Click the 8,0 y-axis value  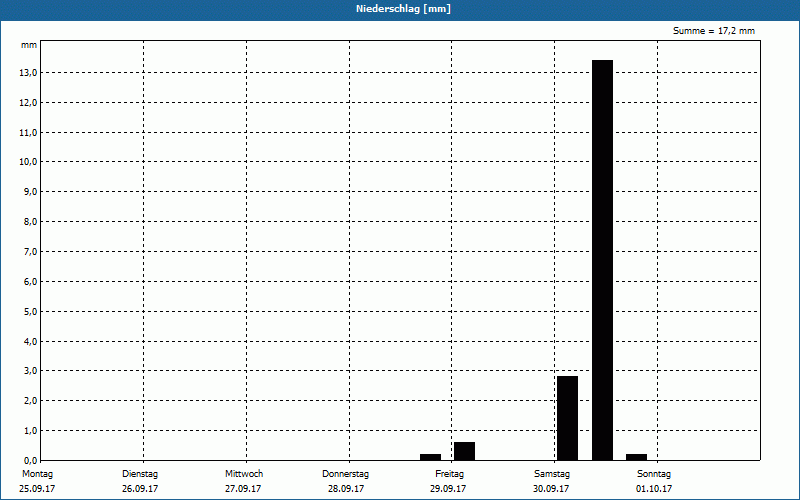[x=30, y=222]
